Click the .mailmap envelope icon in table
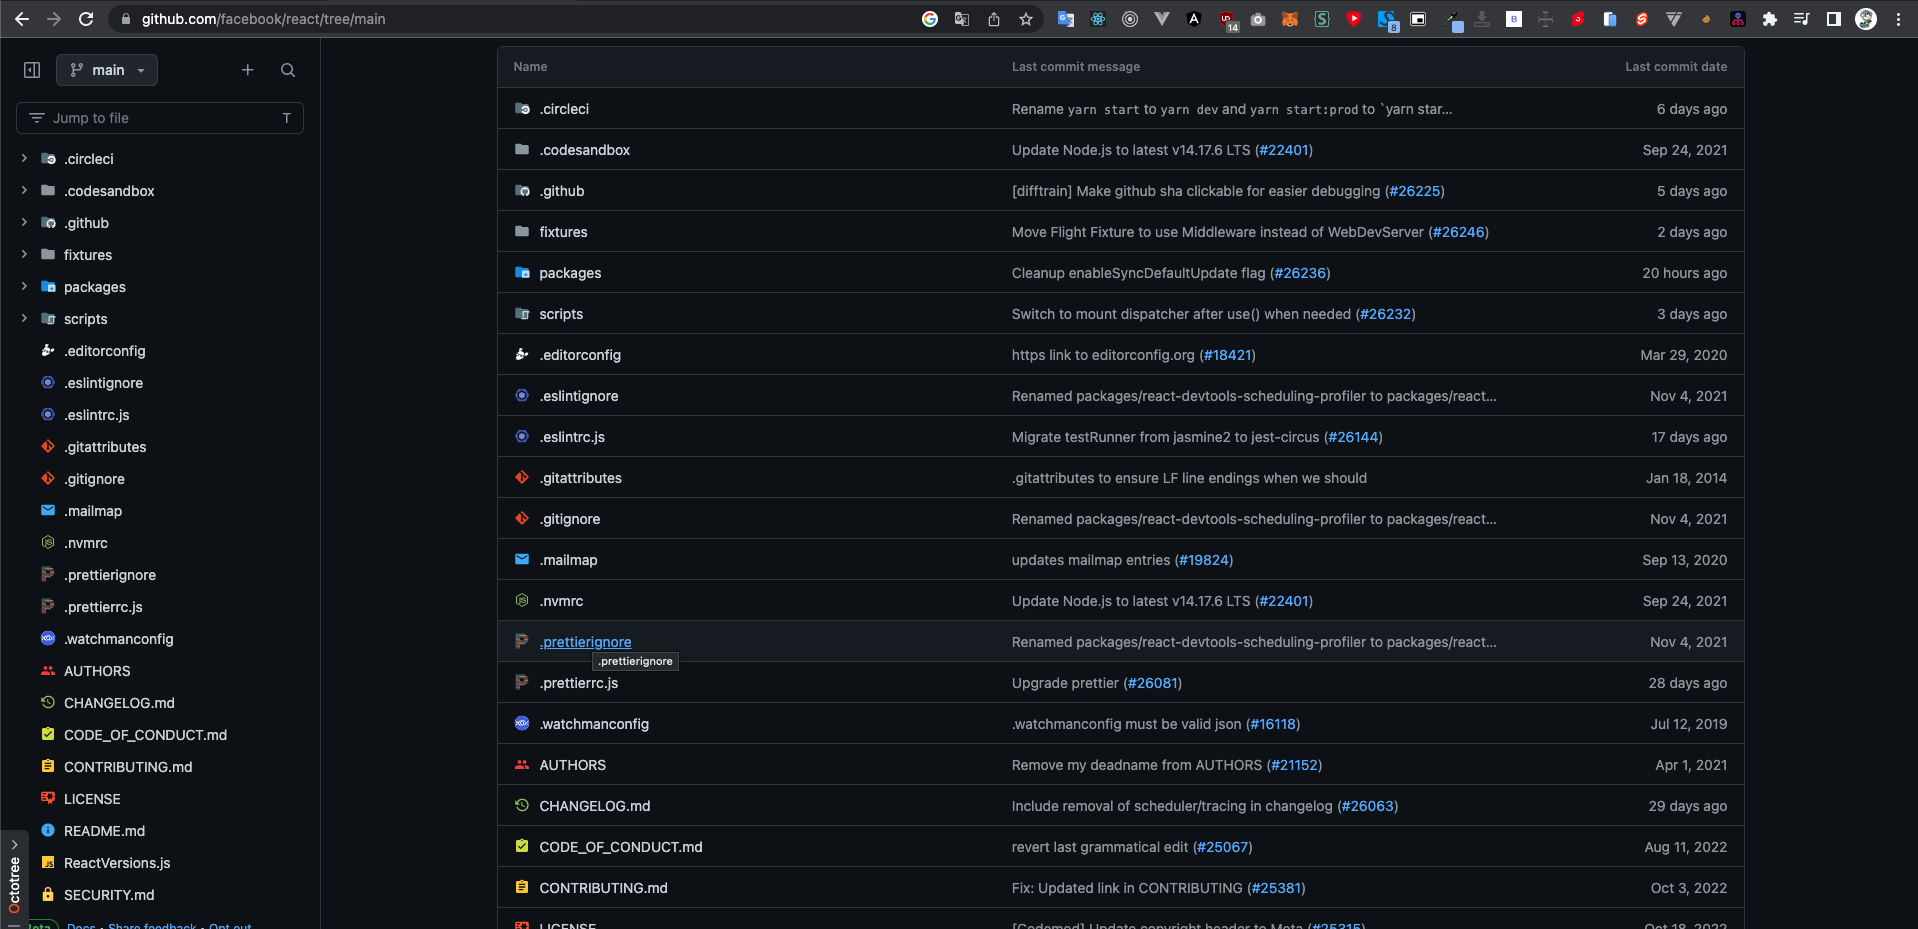This screenshot has width=1918, height=929. pyautogui.click(x=522, y=560)
